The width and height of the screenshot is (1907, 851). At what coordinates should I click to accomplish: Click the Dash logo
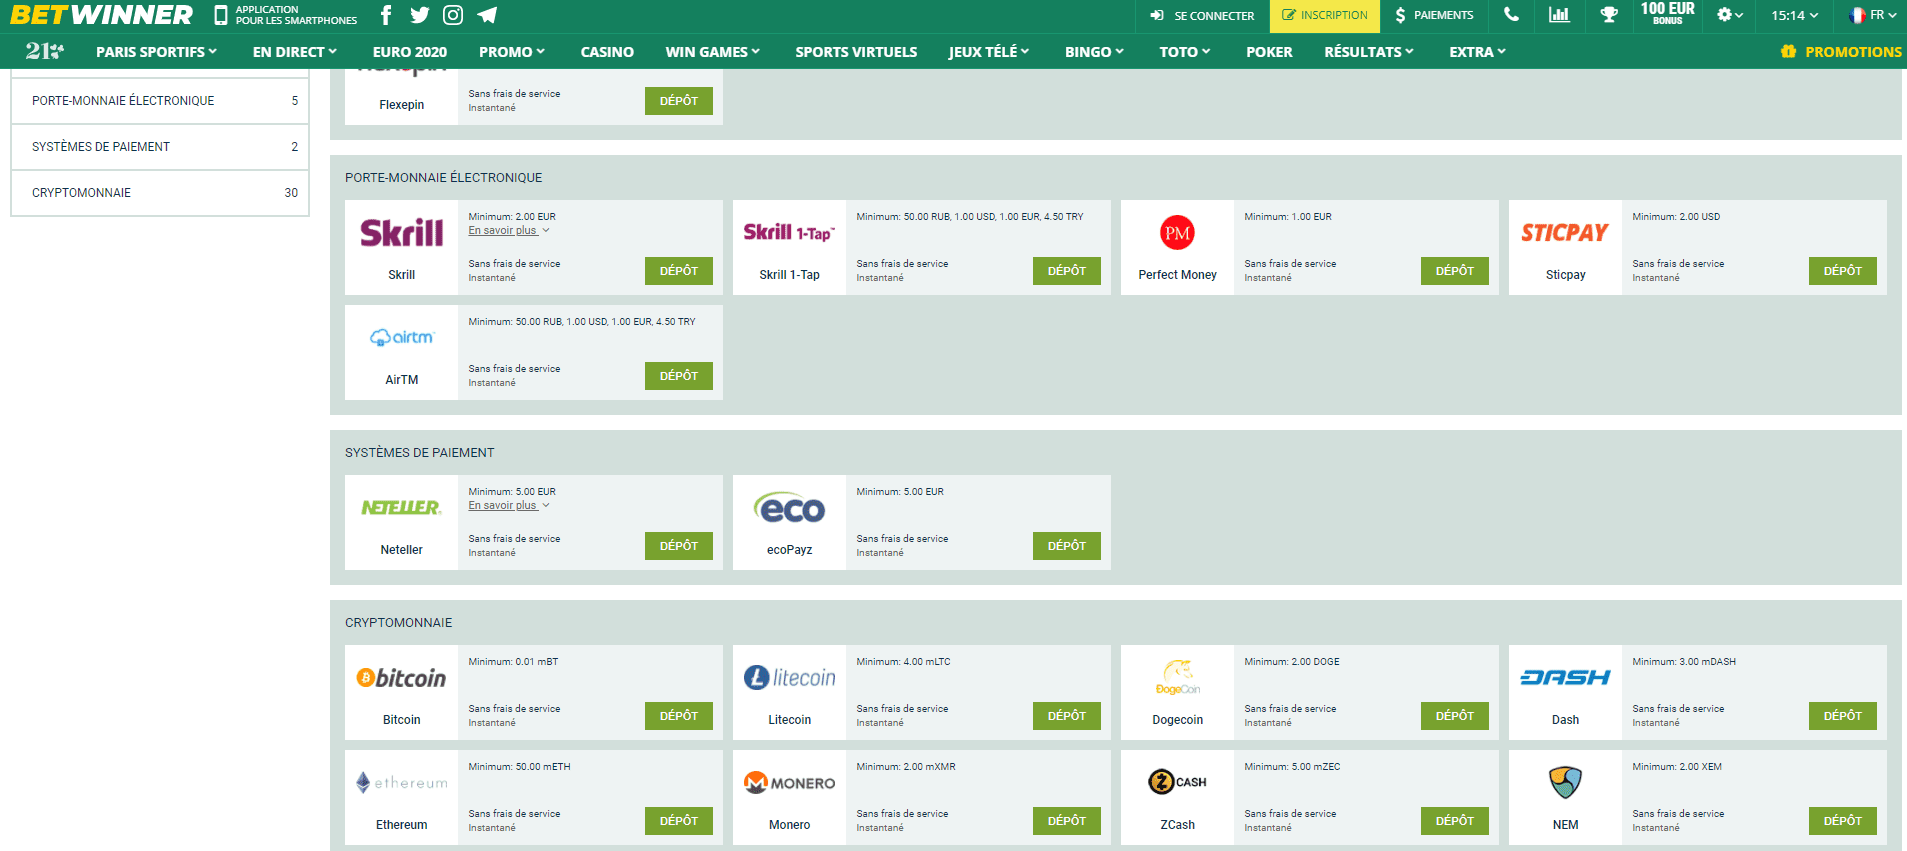(x=1565, y=678)
